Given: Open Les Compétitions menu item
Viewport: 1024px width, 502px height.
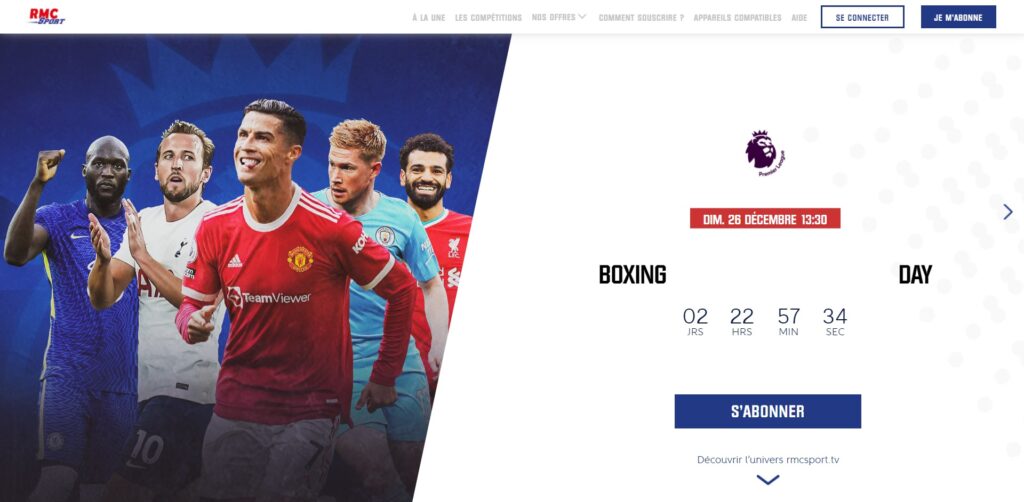Looking at the screenshot, I should [x=488, y=18].
